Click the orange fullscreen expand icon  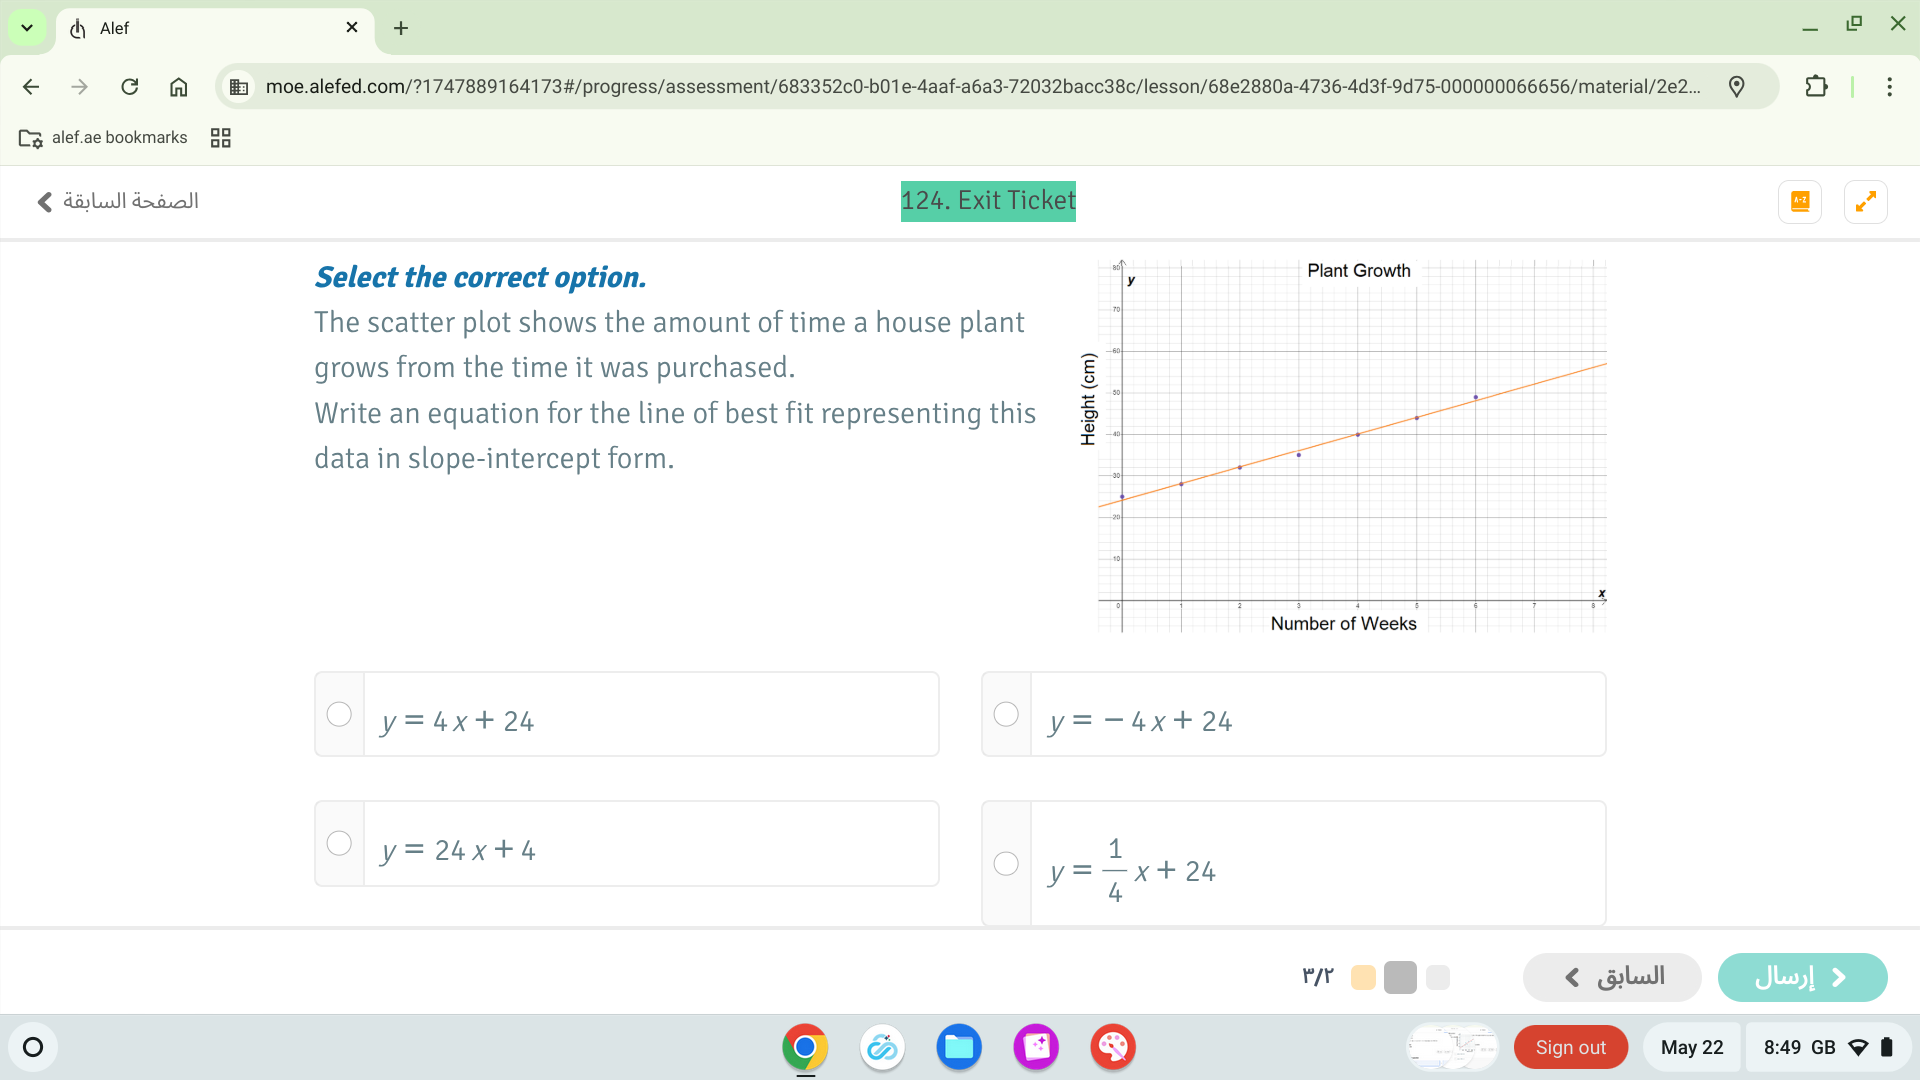(1865, 201)
